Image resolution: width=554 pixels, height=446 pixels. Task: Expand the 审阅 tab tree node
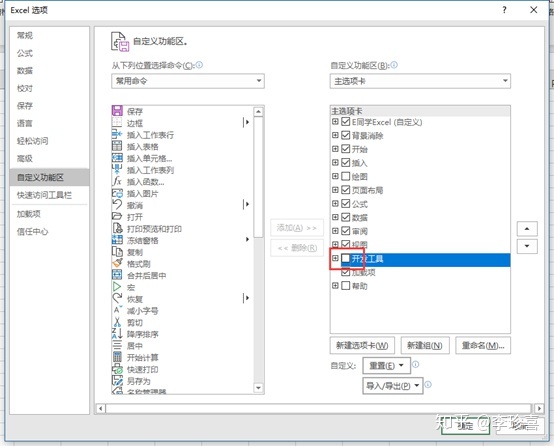(335, 231)
